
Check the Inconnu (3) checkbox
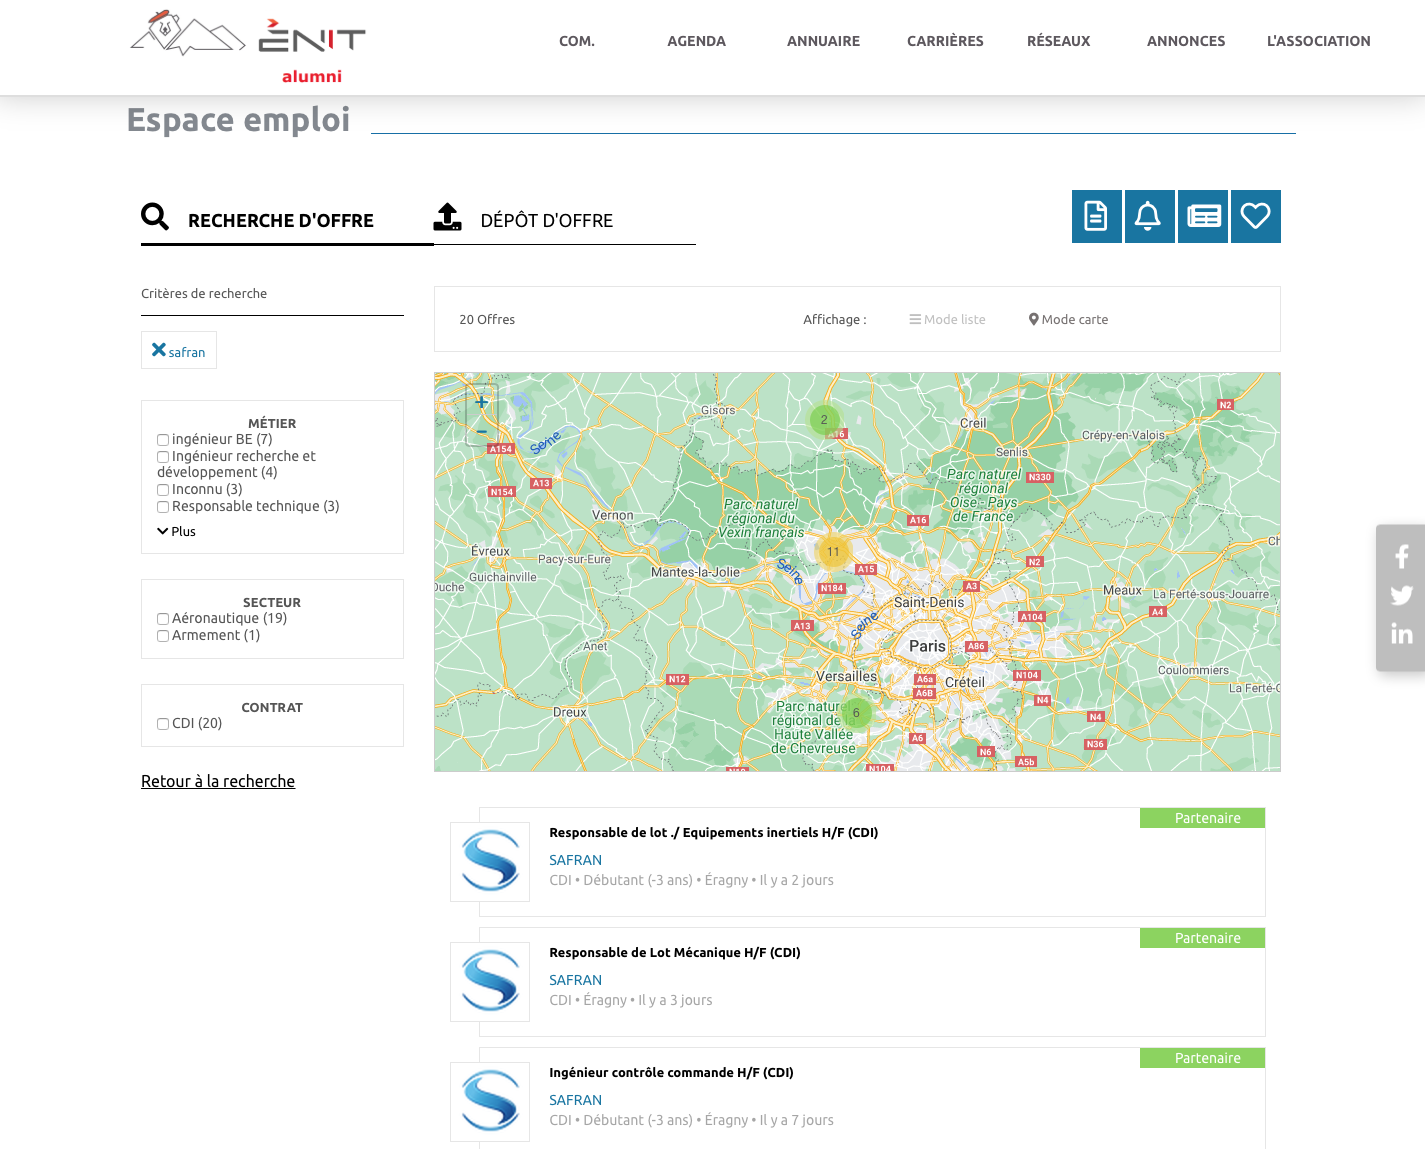coord(163,490)
